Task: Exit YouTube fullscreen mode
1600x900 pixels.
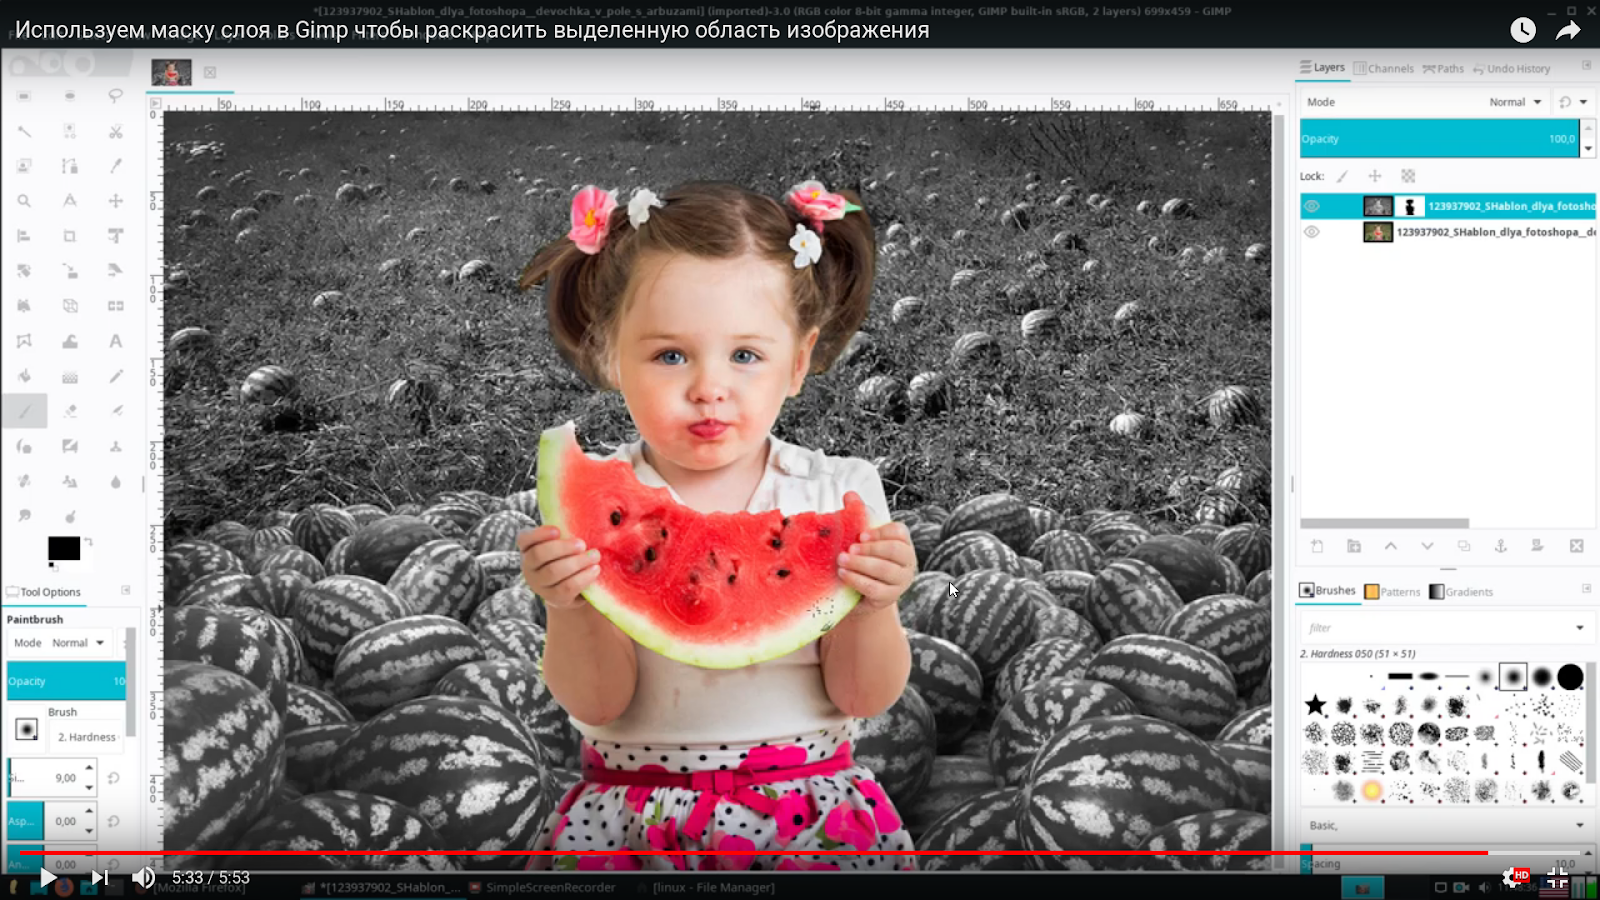Action: 1557,878
